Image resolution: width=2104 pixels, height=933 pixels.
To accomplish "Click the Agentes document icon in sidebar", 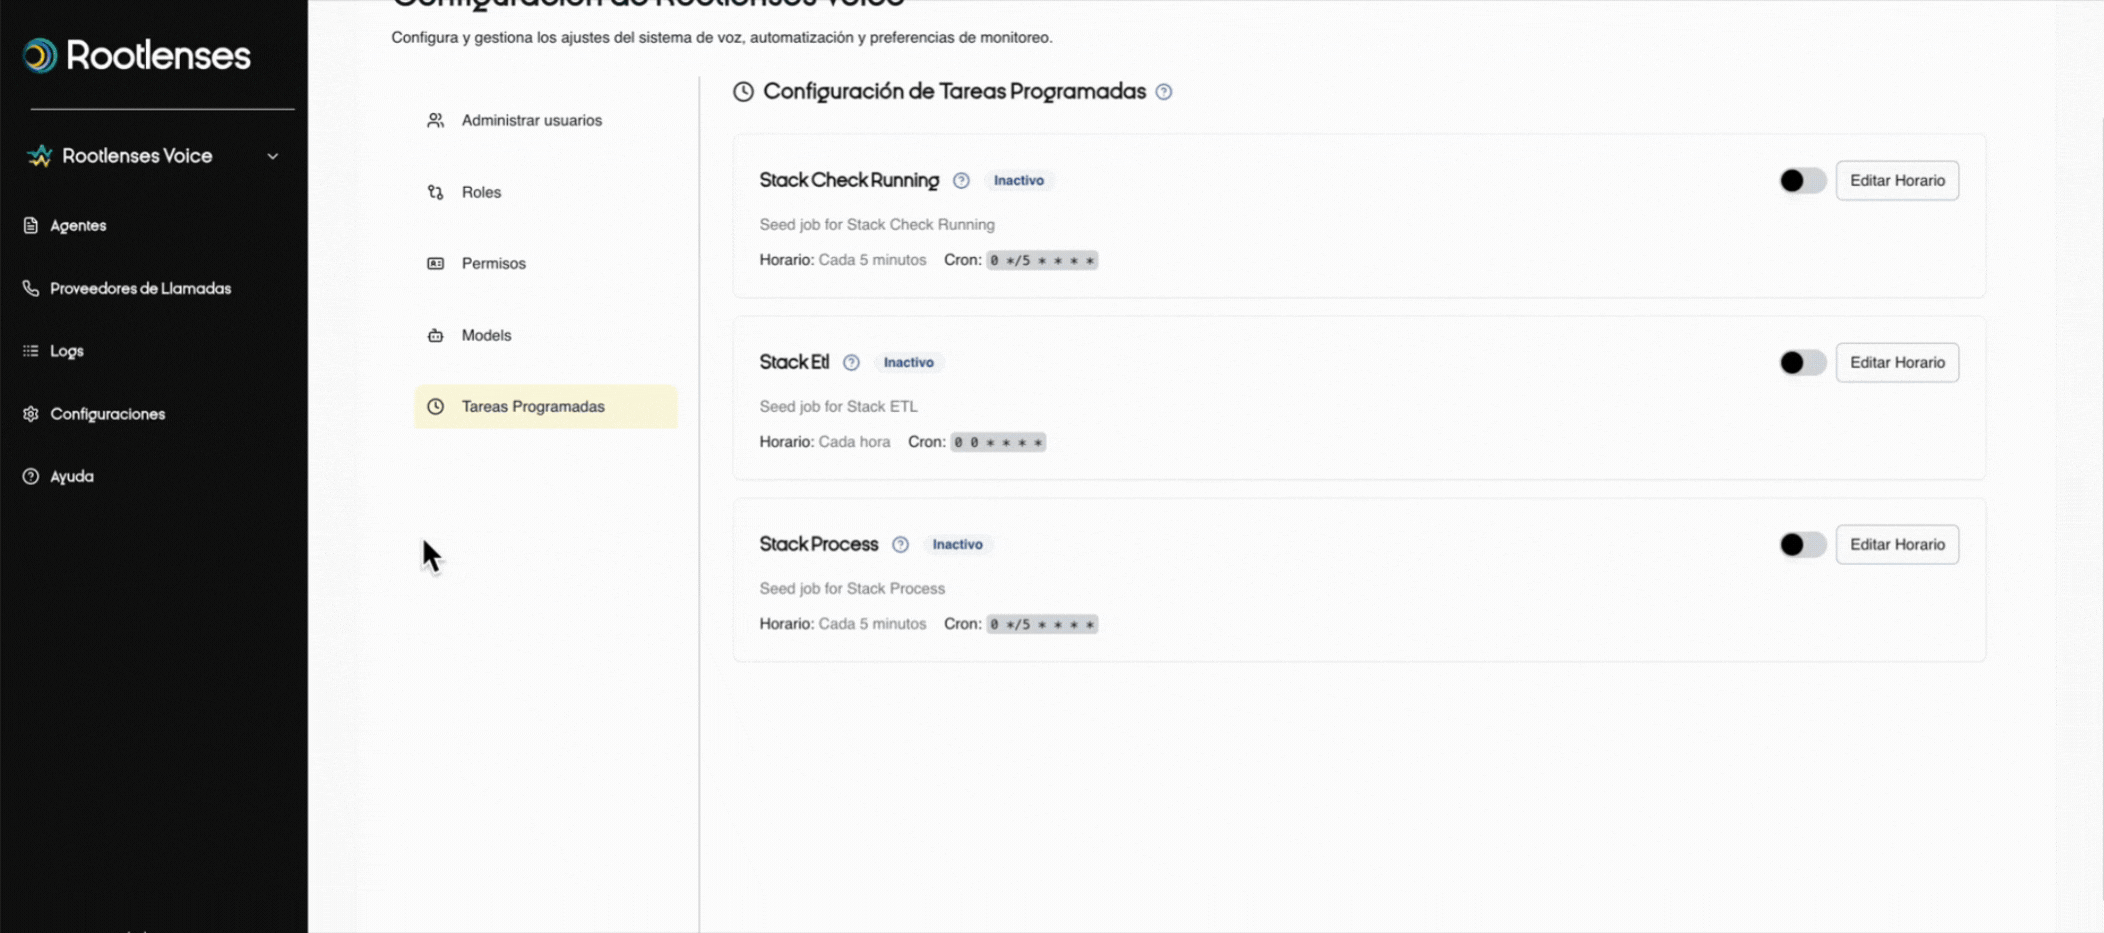I will 31,226.
